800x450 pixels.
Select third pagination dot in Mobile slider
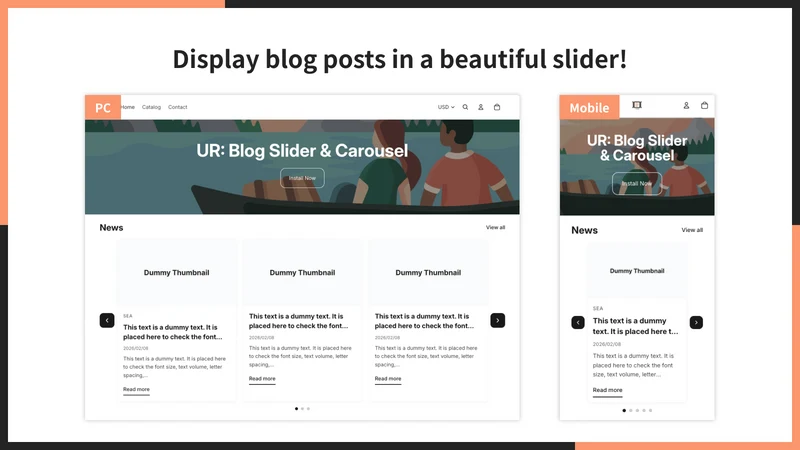(637, 410)
